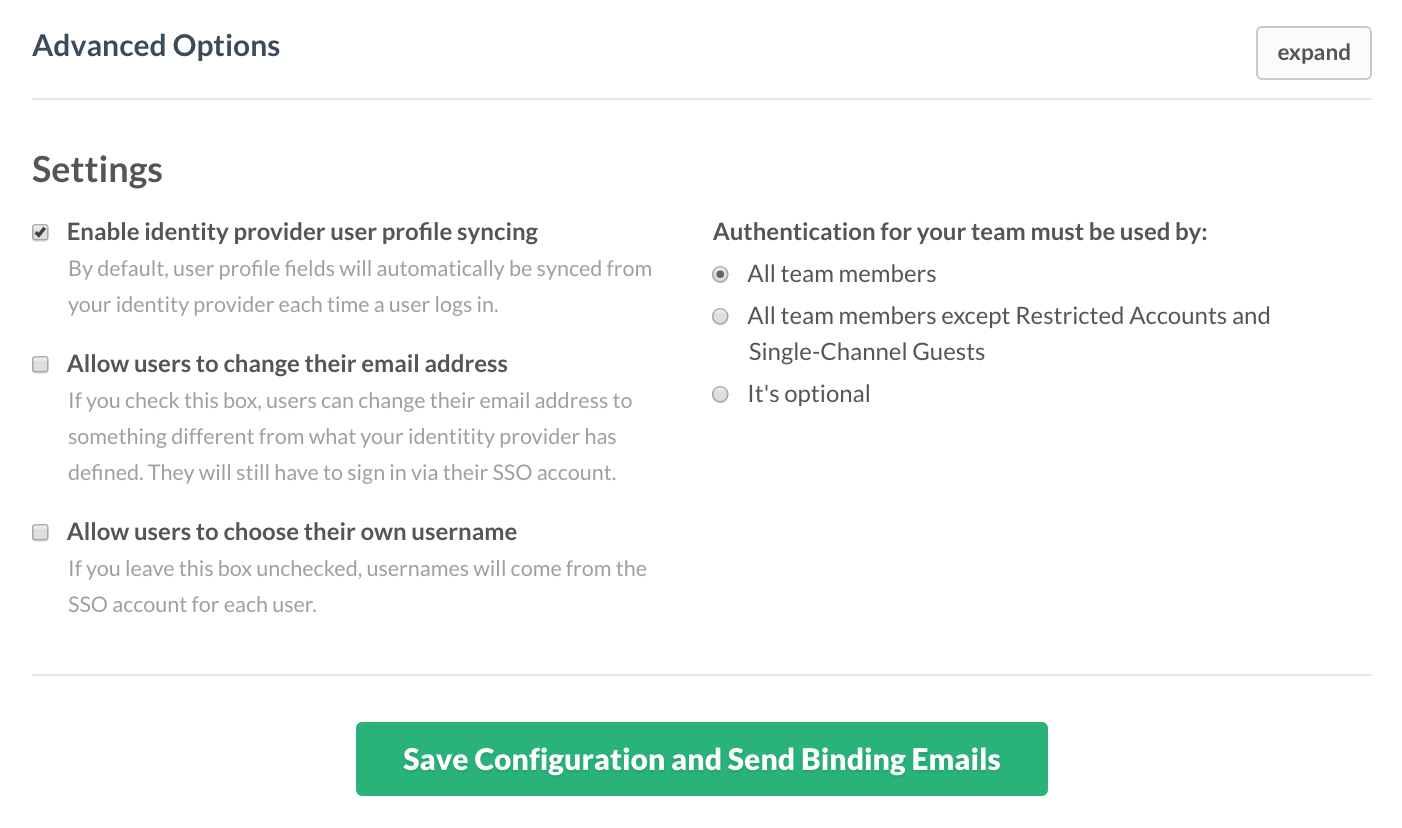Click the Single-Channel Guests option text
This screenshot has width=1402, height=828.
(x=866, y=351)
